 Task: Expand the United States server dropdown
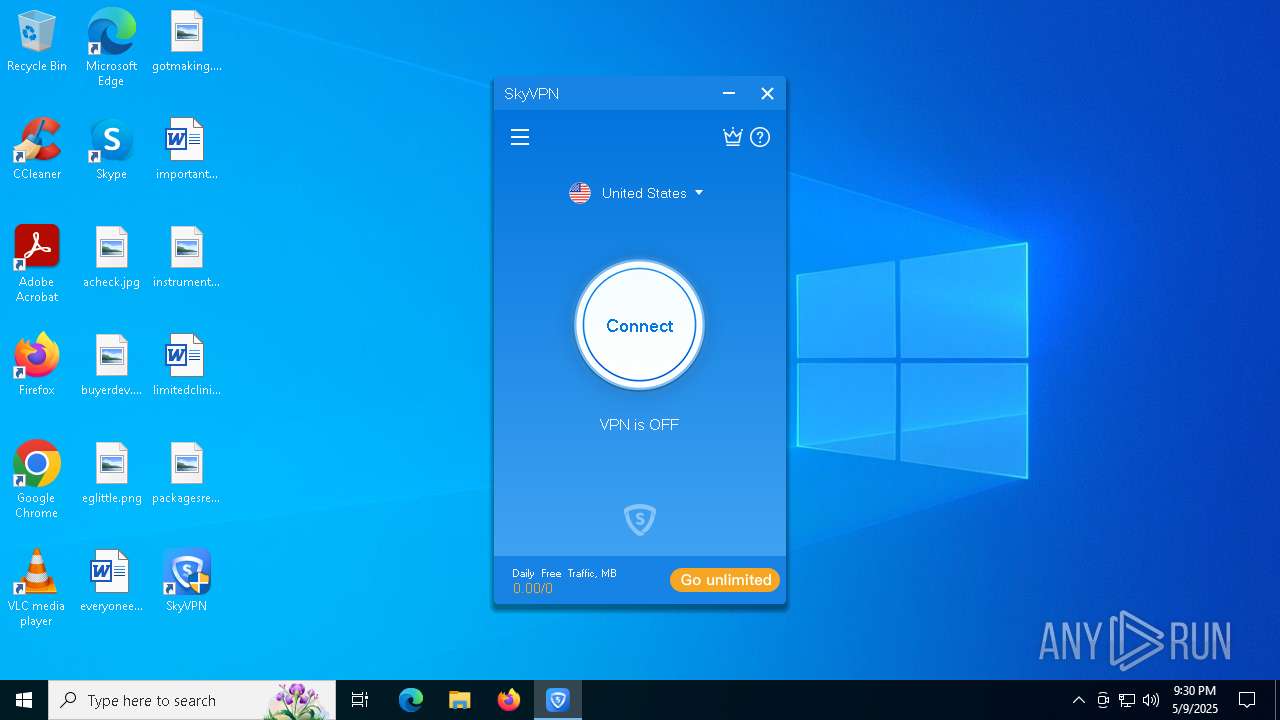point(699,193)
